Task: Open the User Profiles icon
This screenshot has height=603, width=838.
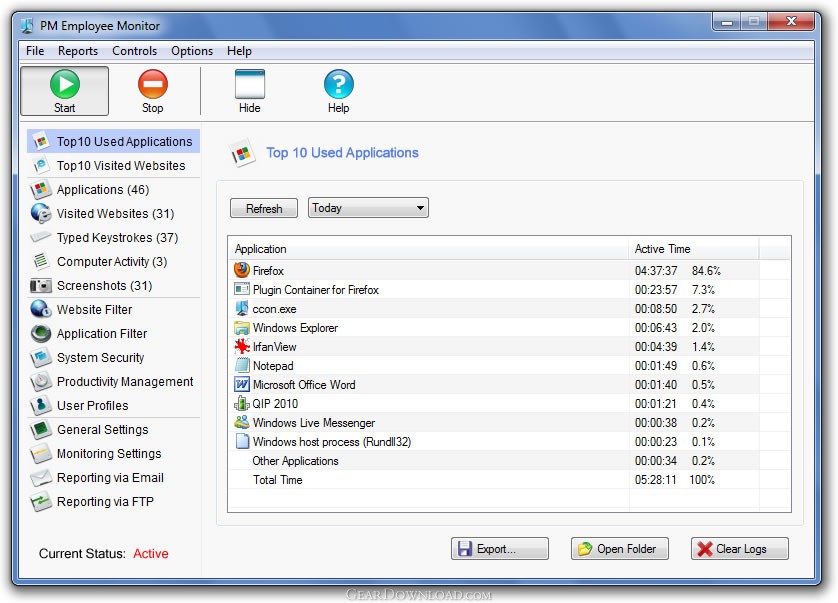Action: [41, 405]
